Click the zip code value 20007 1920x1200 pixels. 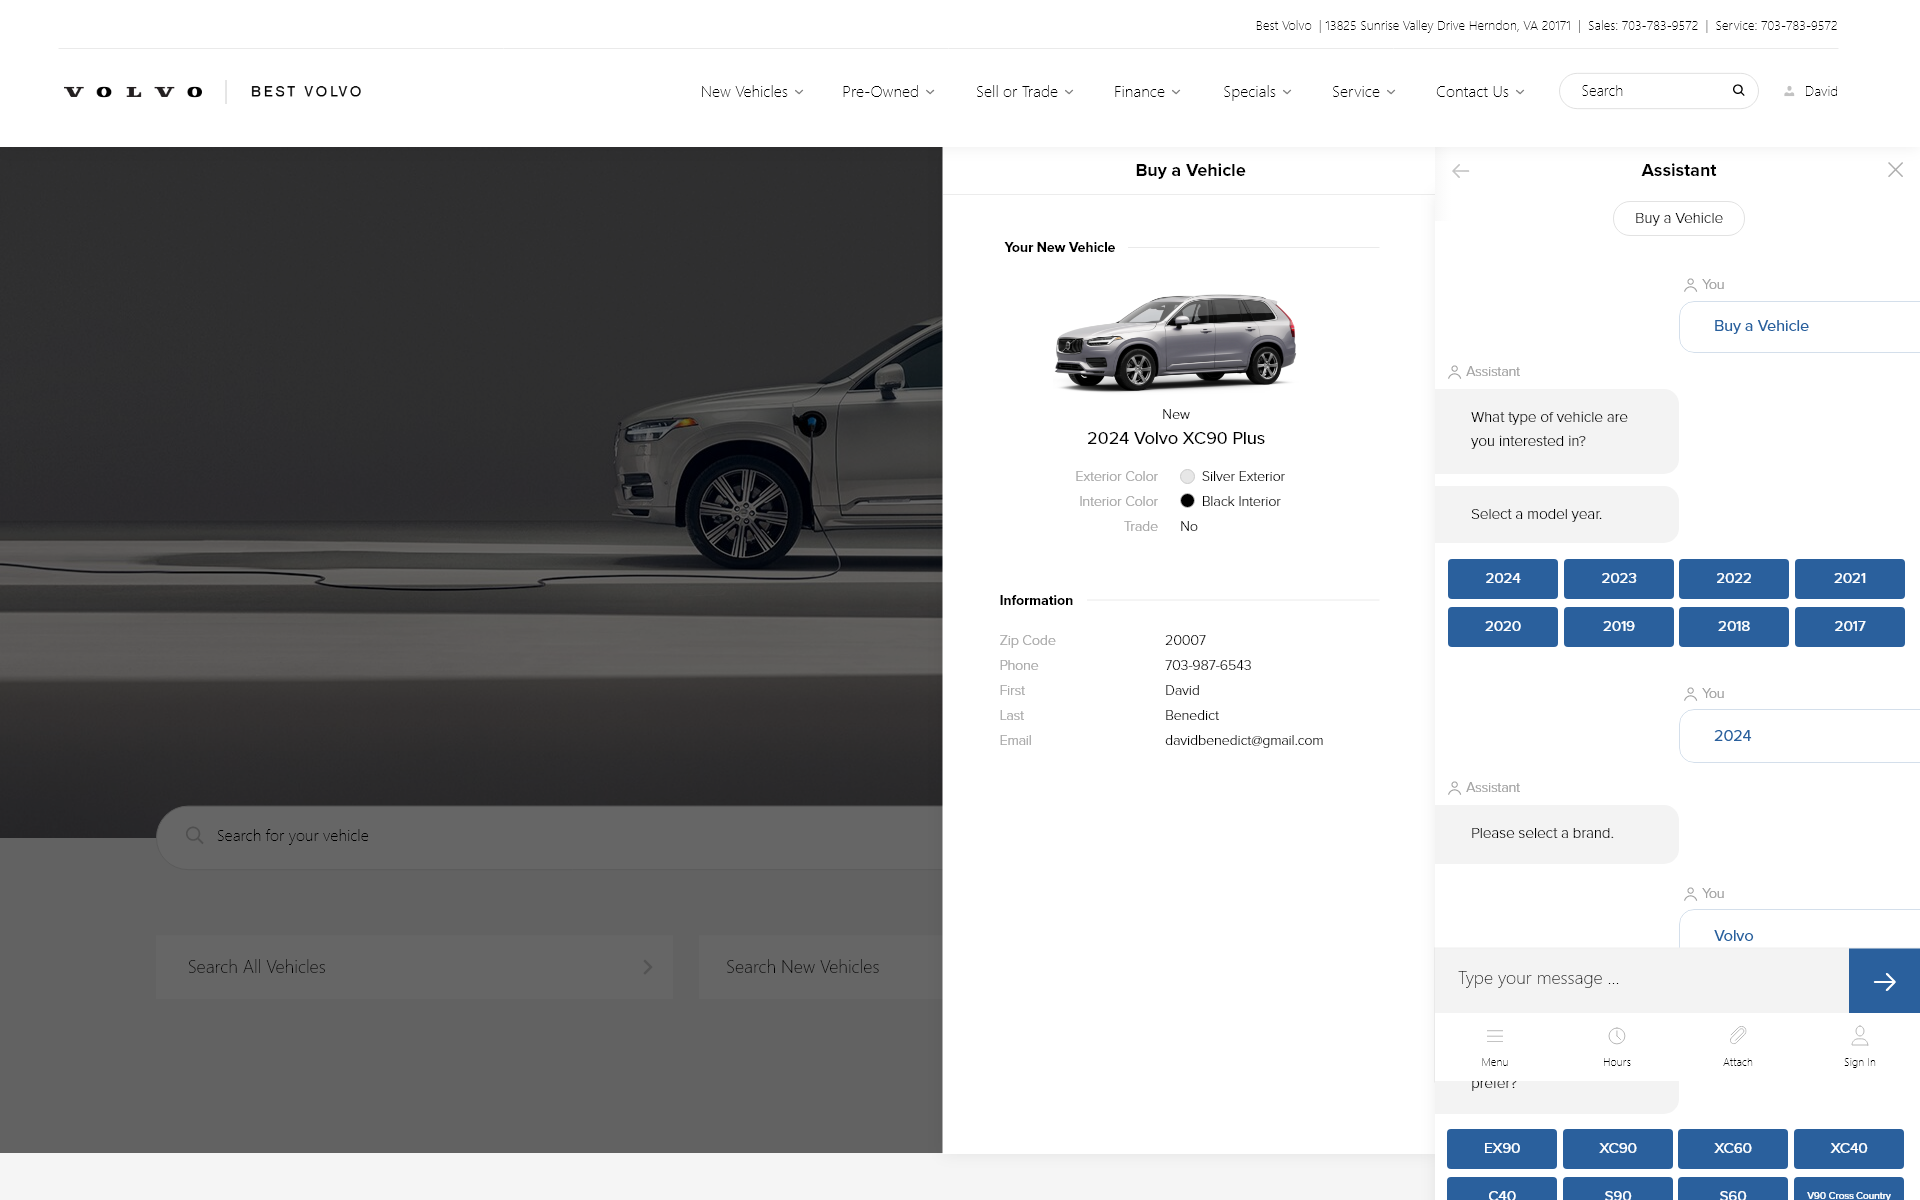(x=1185, y=641)
